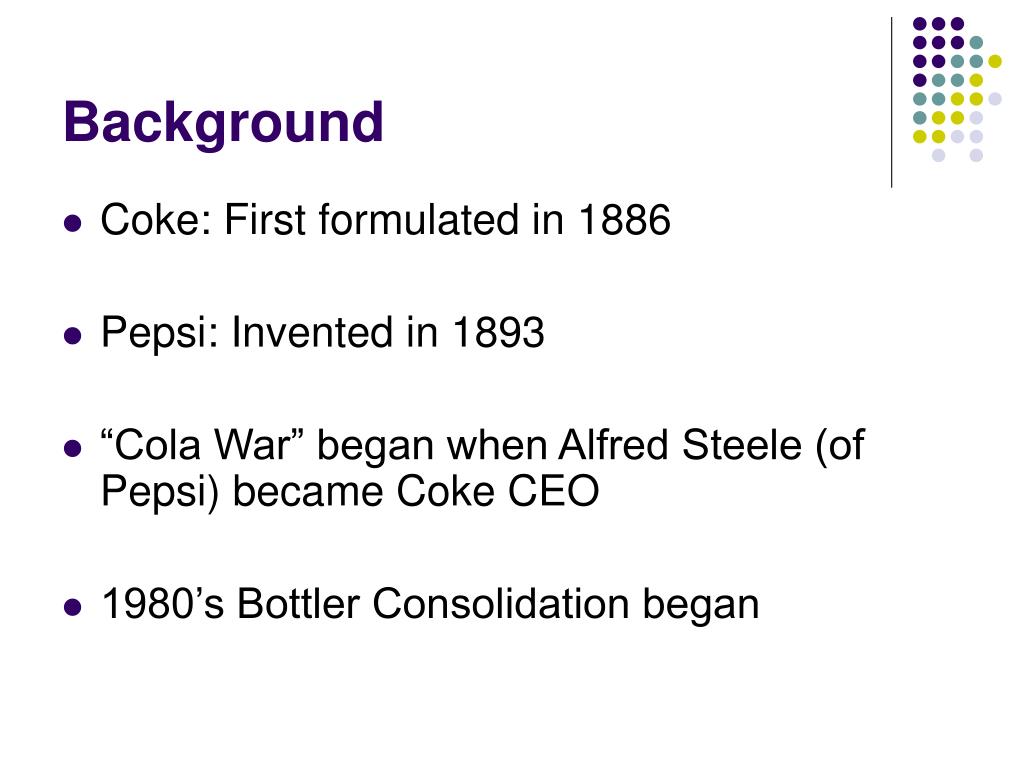Click the bullet dot beside Pepsi line
Viewport: 1024px width, 768px height.
tap(72, 336)
